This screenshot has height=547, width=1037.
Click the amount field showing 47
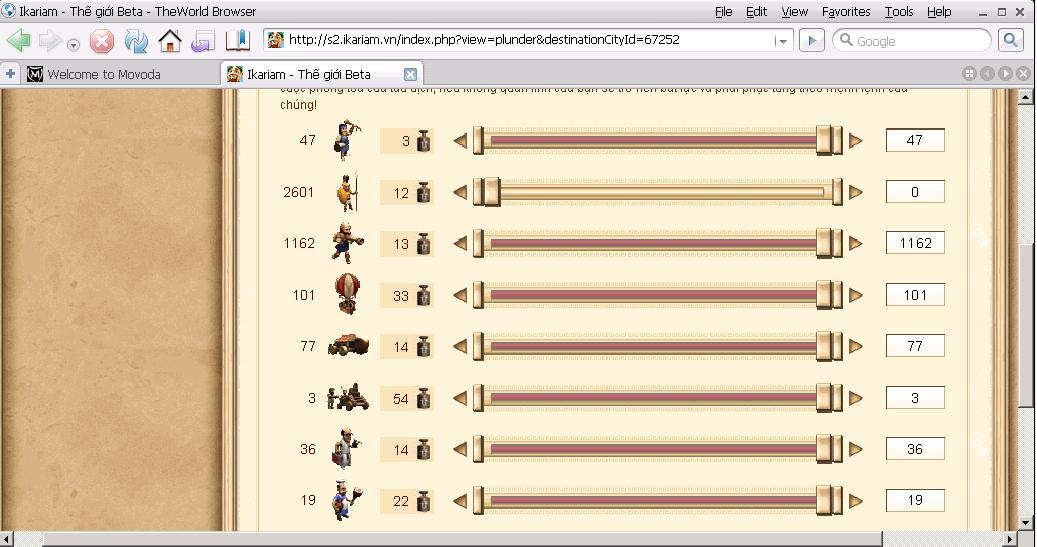click(x=915, y=140)
